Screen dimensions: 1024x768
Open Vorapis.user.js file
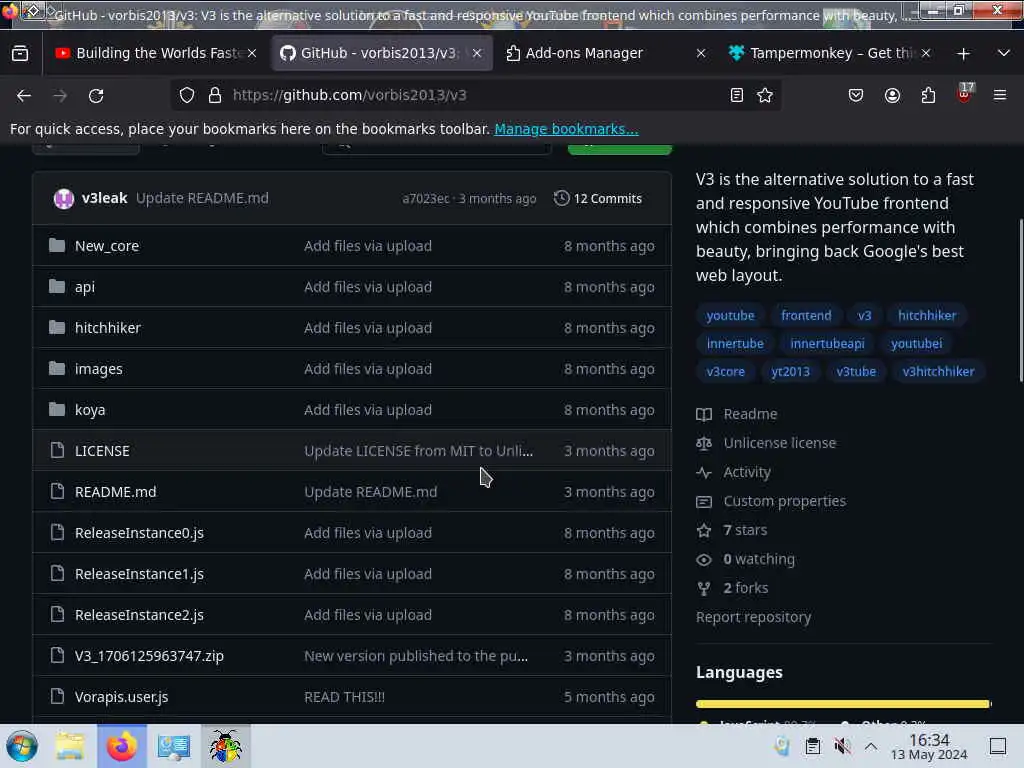[x=121, y=697]
